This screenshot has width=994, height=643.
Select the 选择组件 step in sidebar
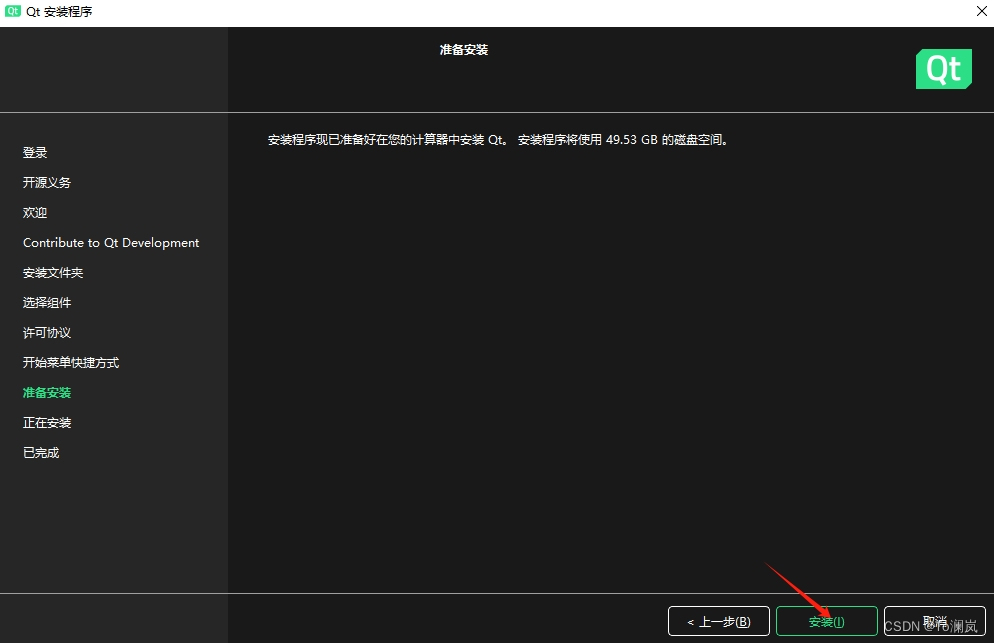click(x=47, y=302)
